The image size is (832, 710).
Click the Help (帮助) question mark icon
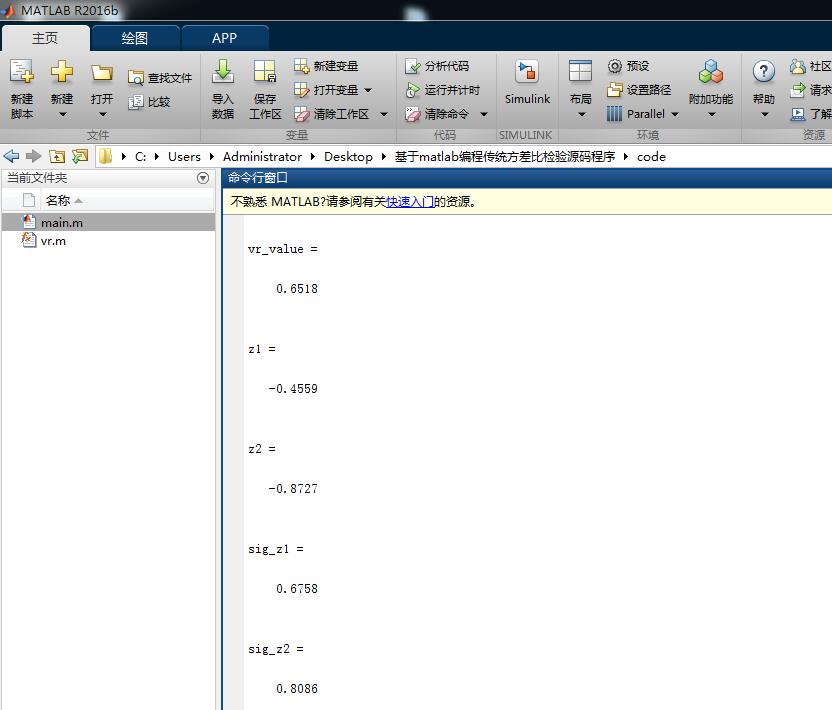click(x=764, y=71)
